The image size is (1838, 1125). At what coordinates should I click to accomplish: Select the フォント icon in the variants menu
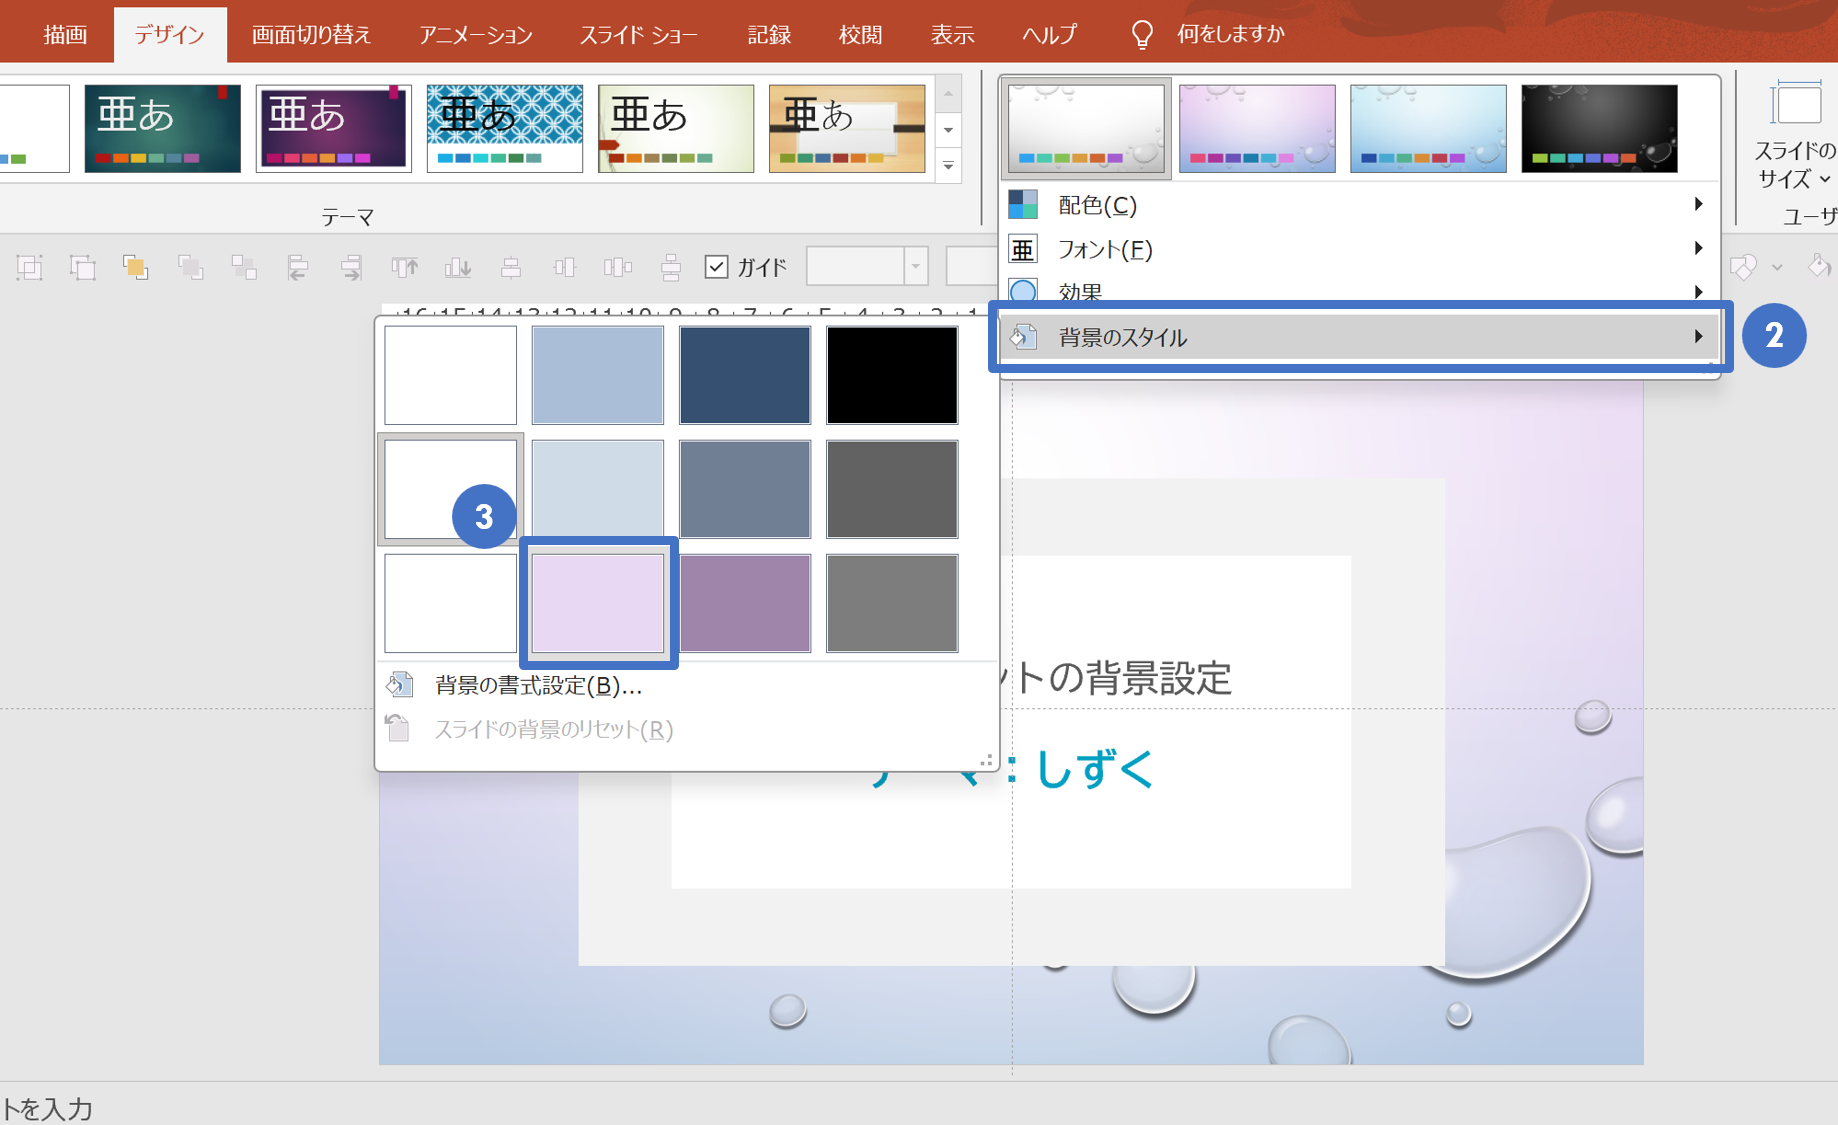pos(1023,249)
